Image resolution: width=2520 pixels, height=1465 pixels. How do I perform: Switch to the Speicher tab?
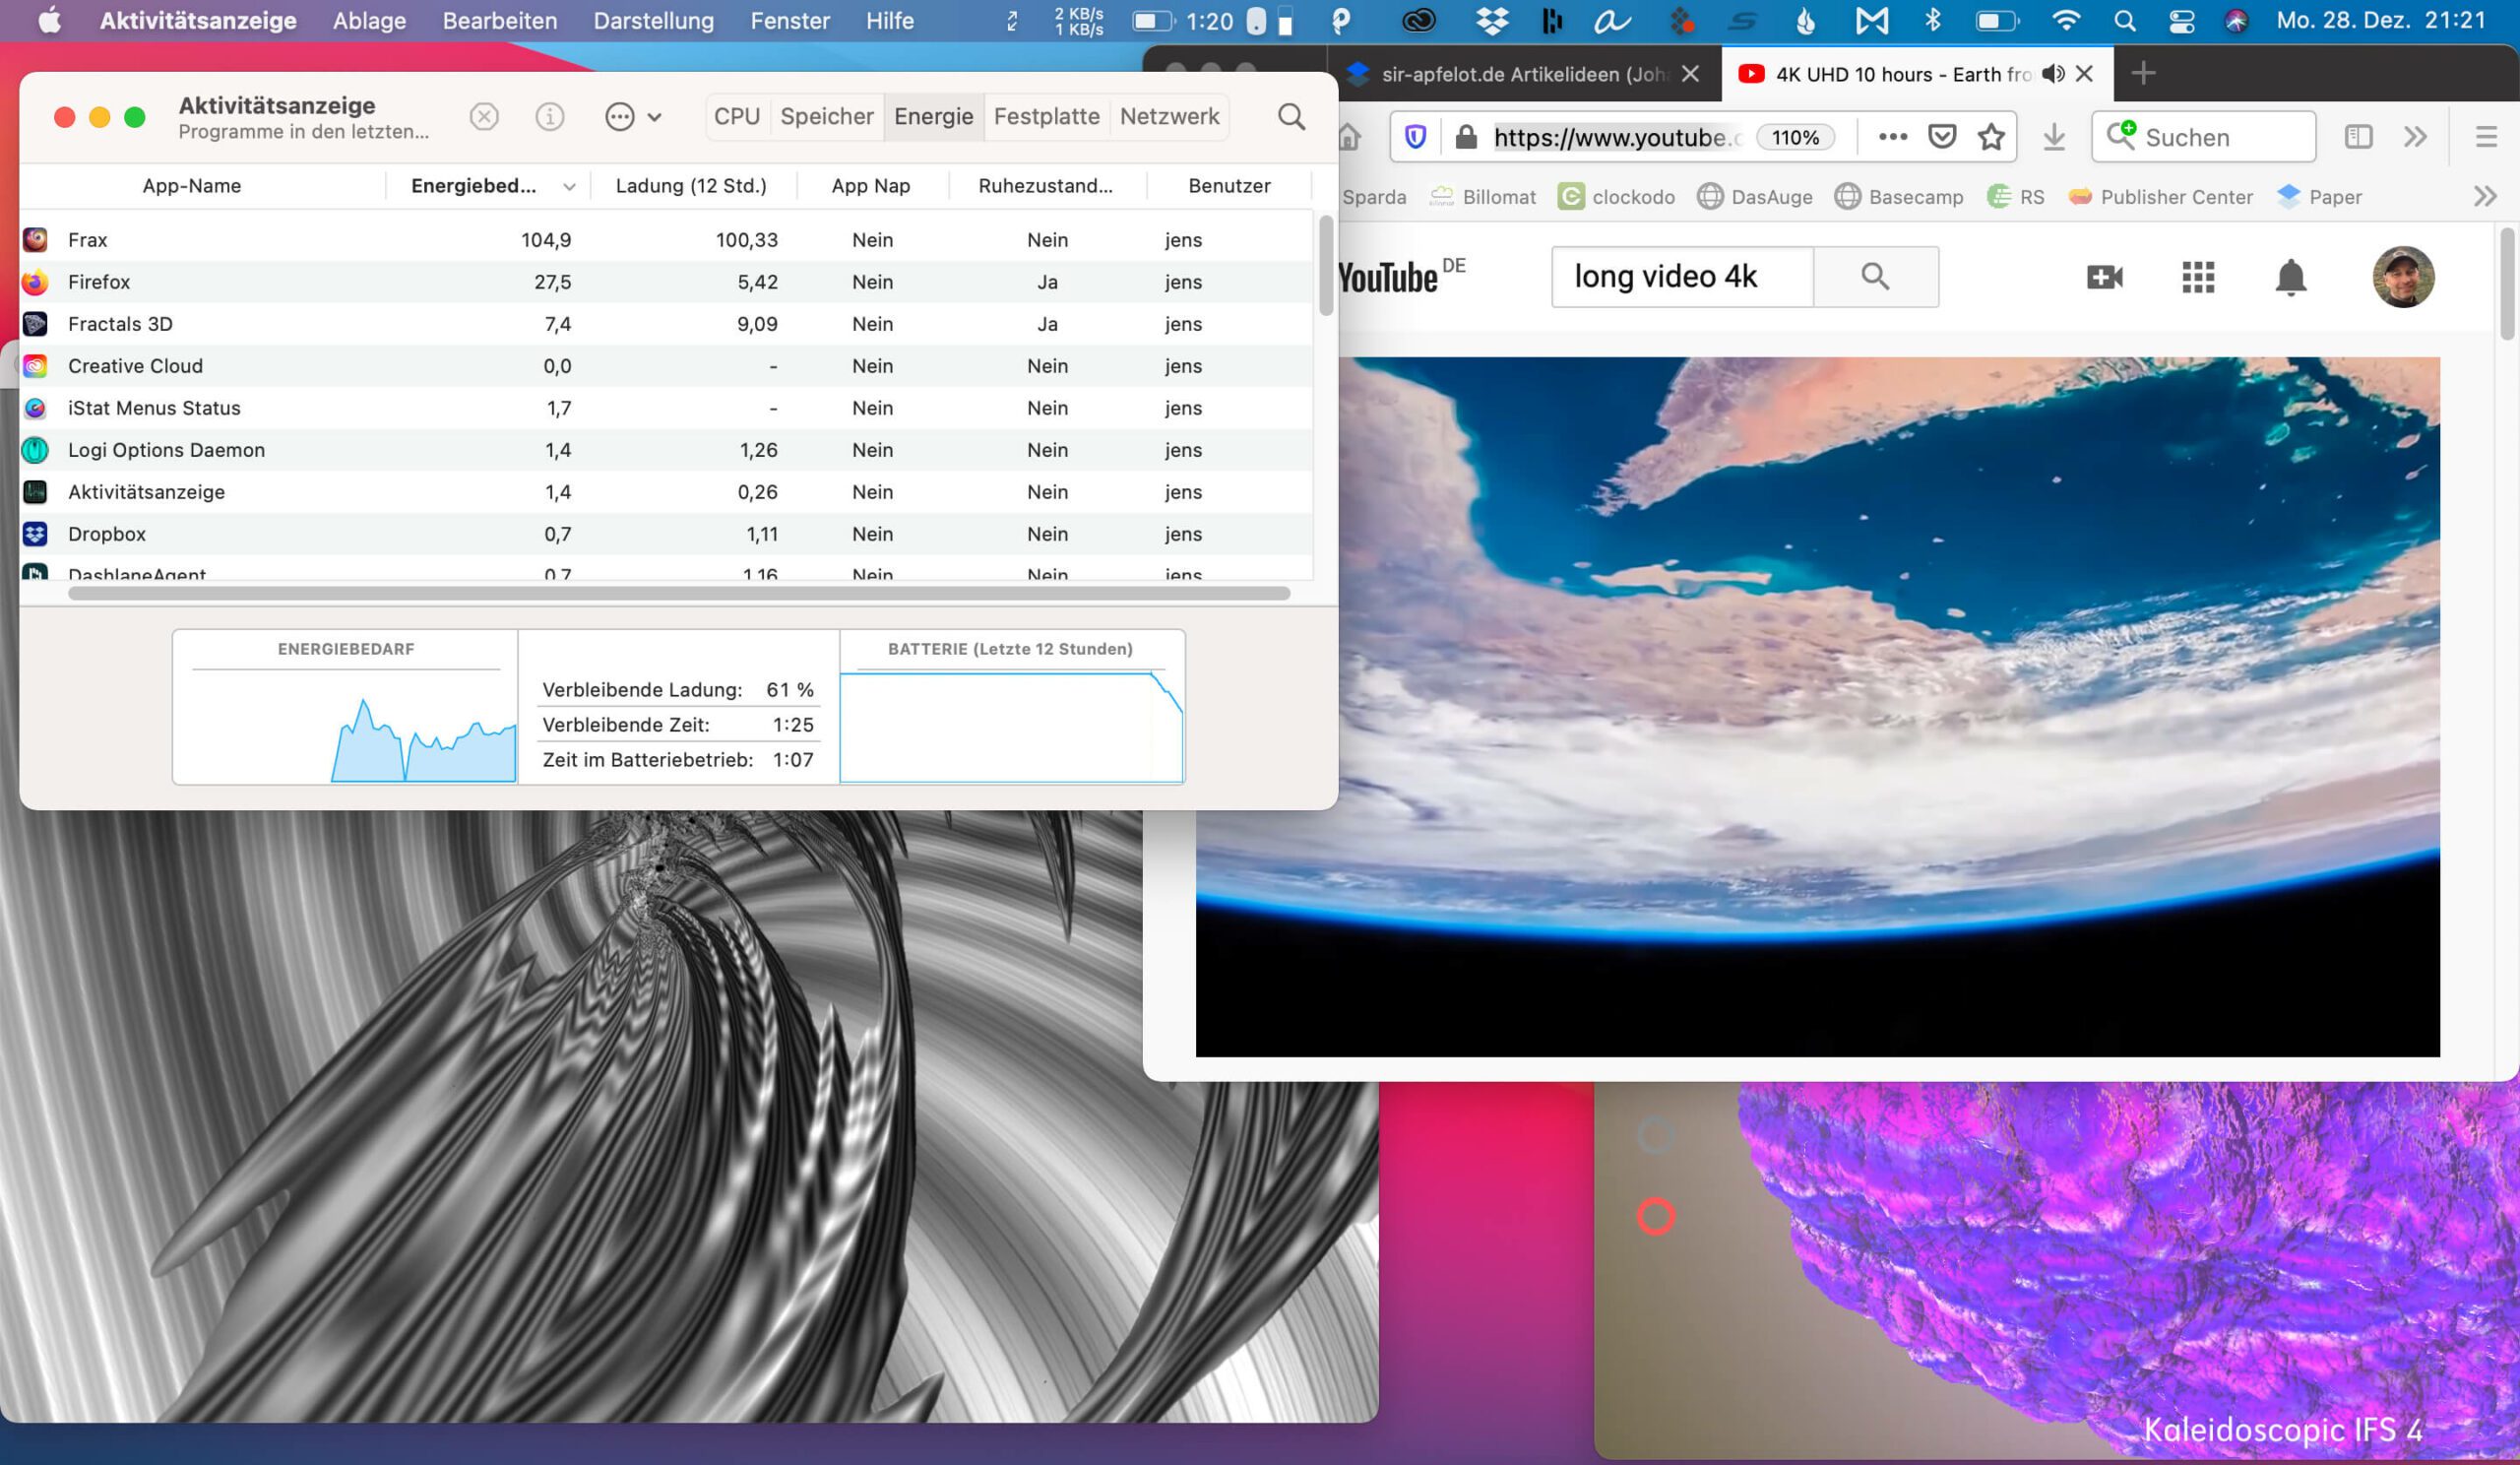pyautogui.click(x=827, y=116)
